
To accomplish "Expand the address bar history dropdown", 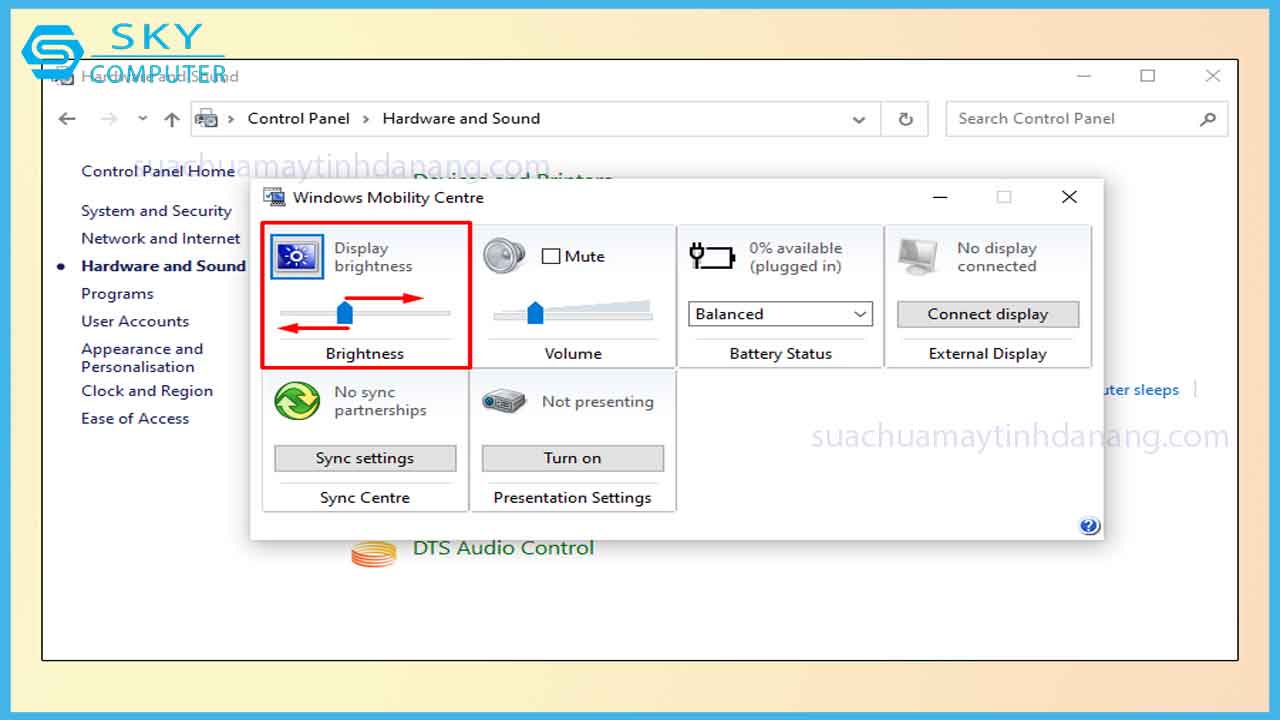I will tap(858, 119).
